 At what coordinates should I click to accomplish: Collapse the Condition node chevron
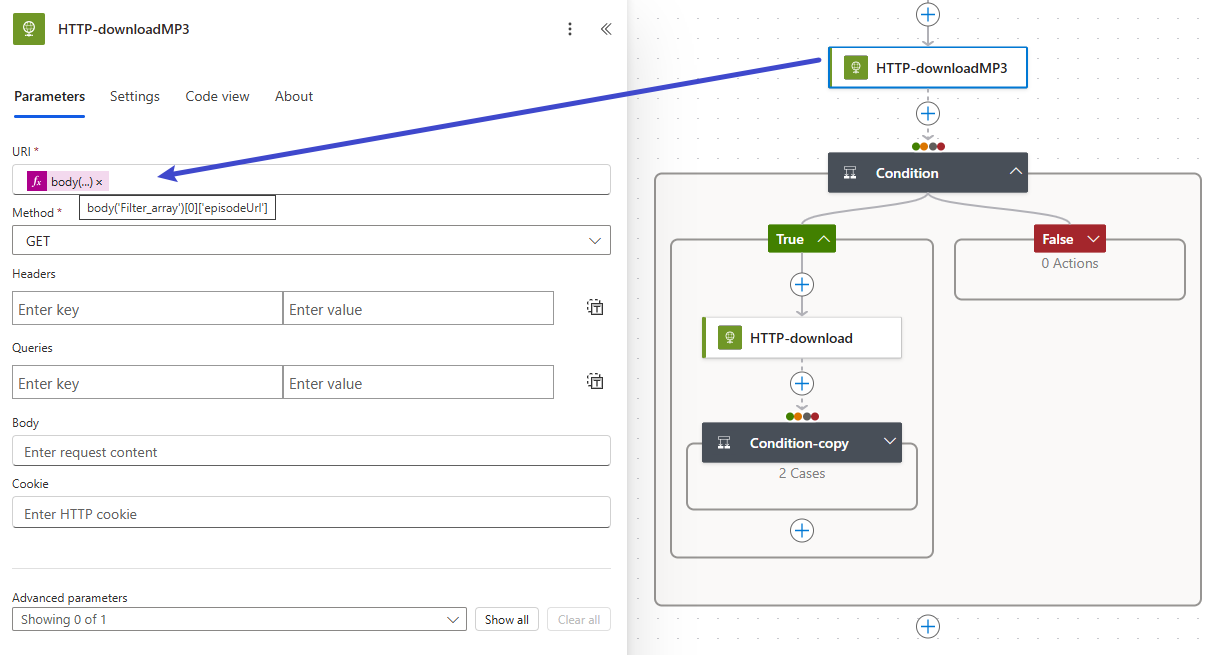(x=1015, y=173)
